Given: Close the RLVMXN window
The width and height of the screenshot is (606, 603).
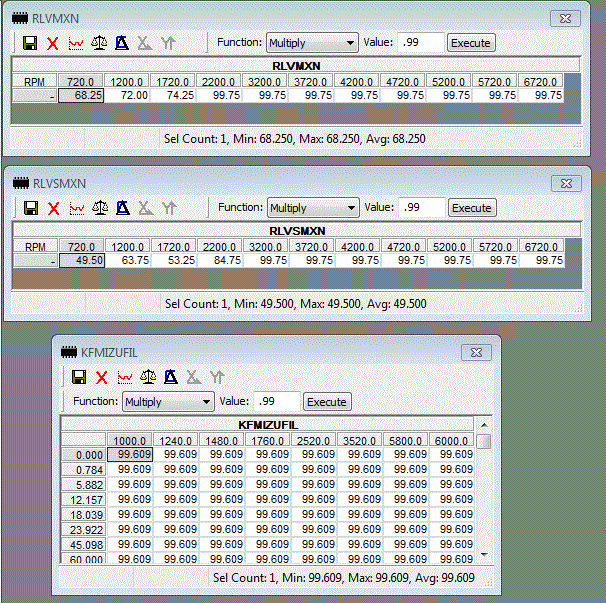Looking at the screenshot, I should pos(565,19).
